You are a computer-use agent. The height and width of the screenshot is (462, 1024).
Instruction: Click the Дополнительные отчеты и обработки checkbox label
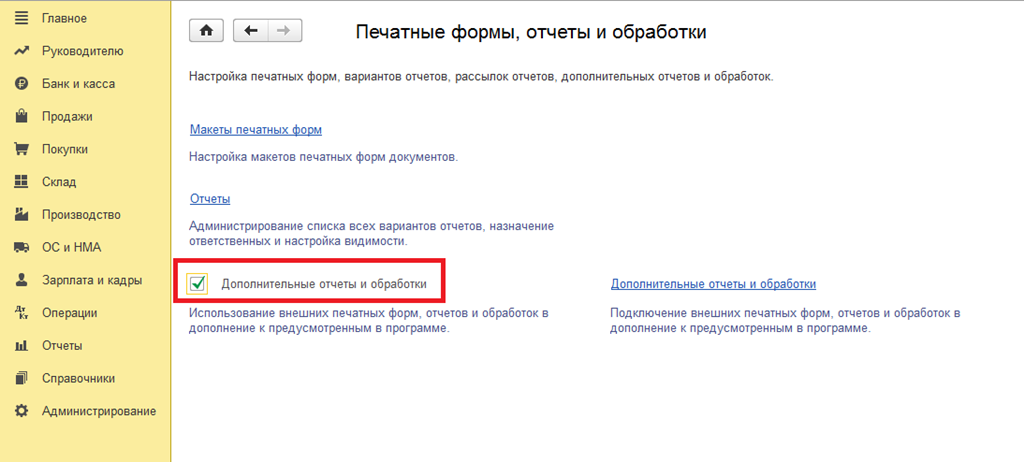click(324, 284)
